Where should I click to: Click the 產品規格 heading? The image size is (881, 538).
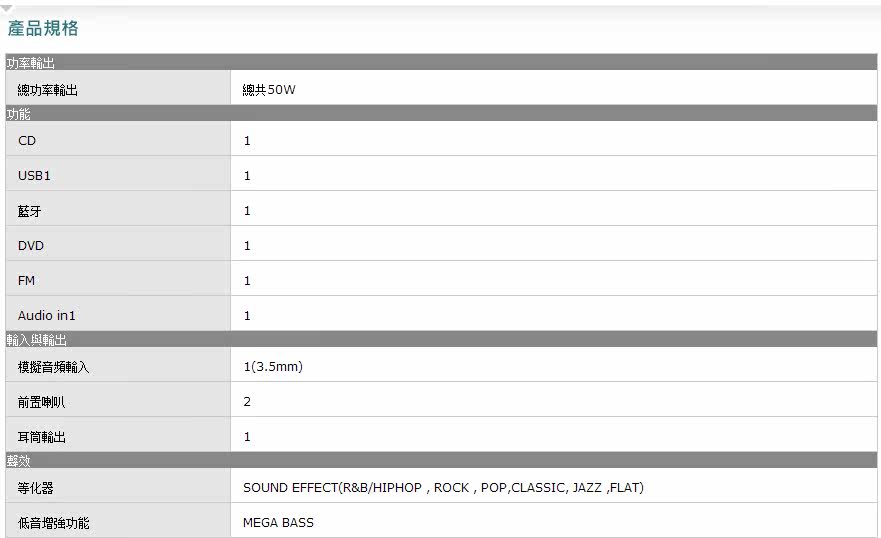click(x=42, y=28)
